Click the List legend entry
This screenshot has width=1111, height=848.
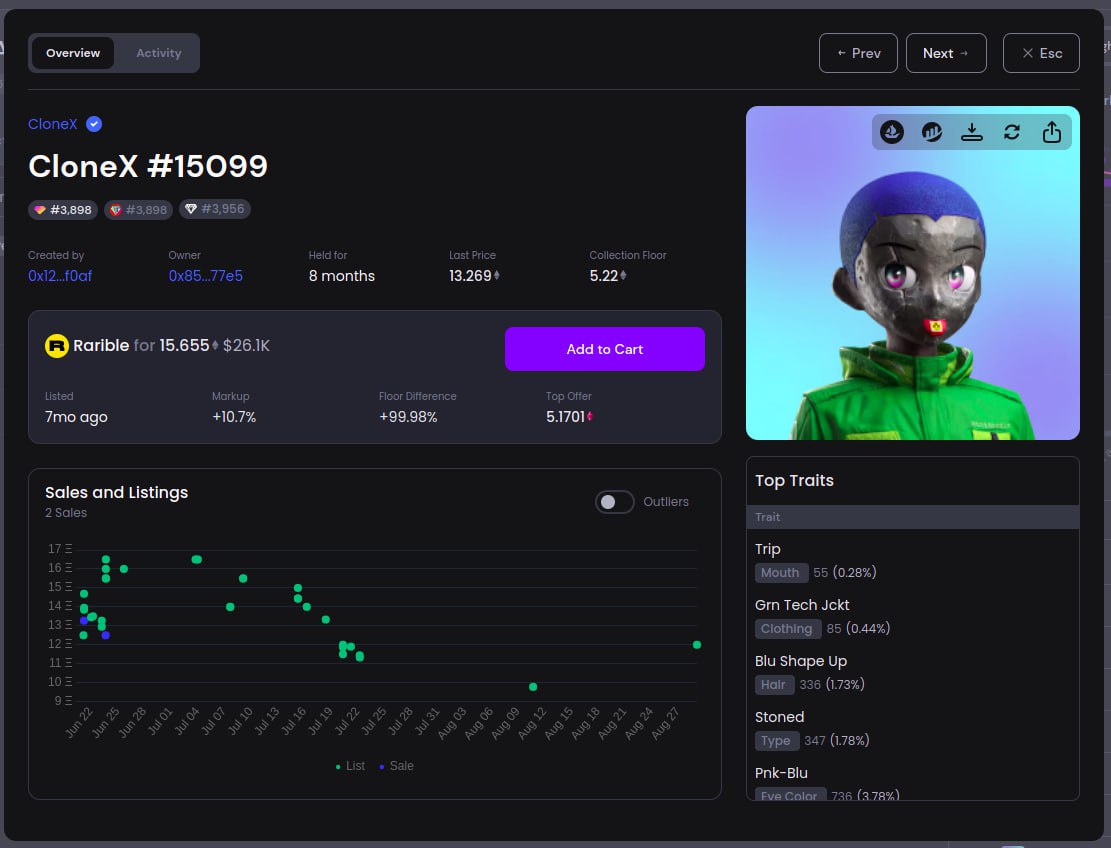tap(350, 766)
